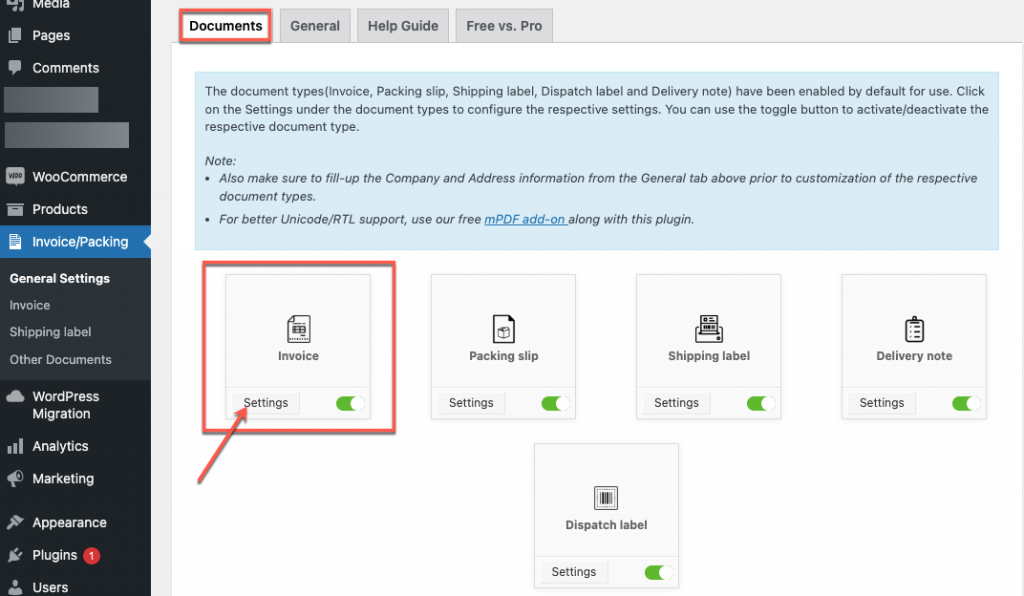This screenshot has width=1024, height=596.
Task: Open the Analytics menu label
Action: 60,447
